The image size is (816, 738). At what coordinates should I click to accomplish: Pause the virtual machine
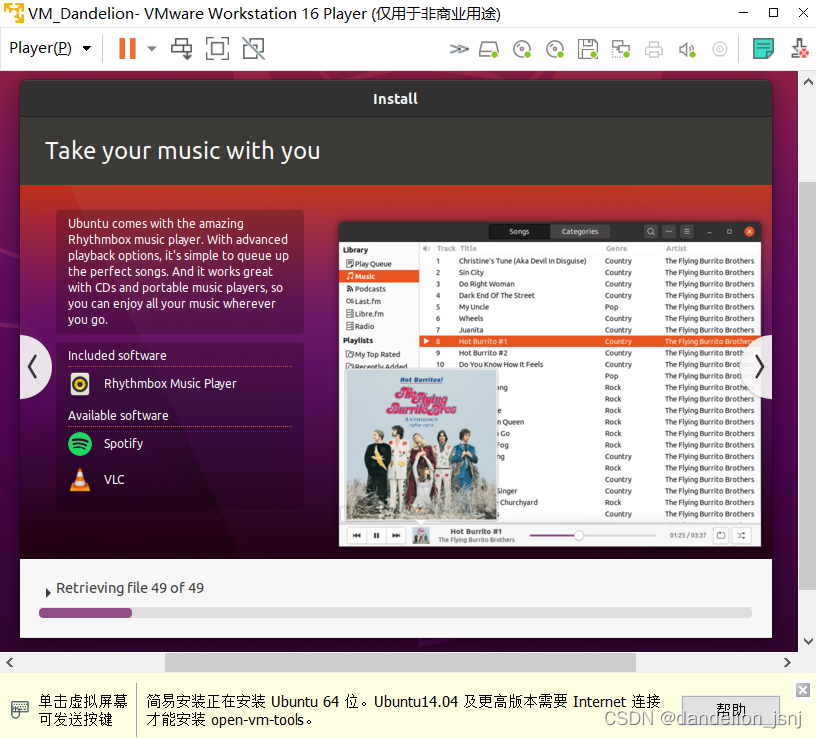coord(127,49)
